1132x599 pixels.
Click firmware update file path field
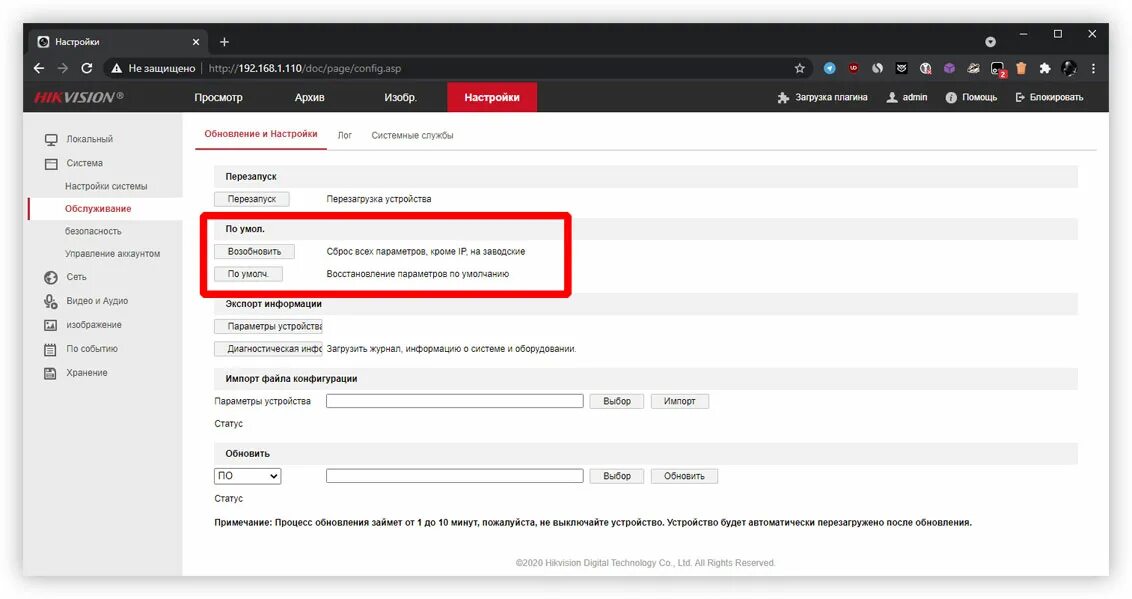tap(455, 476)
